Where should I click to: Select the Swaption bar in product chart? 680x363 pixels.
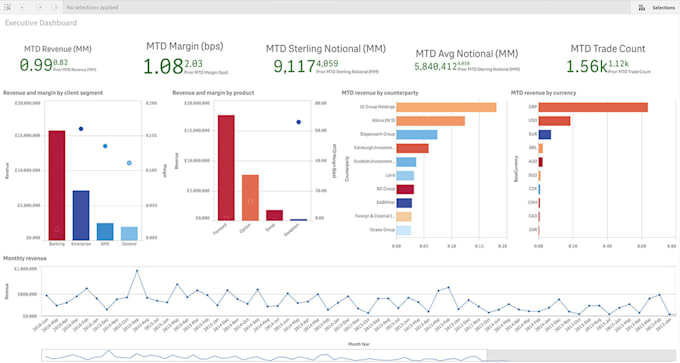coord(298,219)
